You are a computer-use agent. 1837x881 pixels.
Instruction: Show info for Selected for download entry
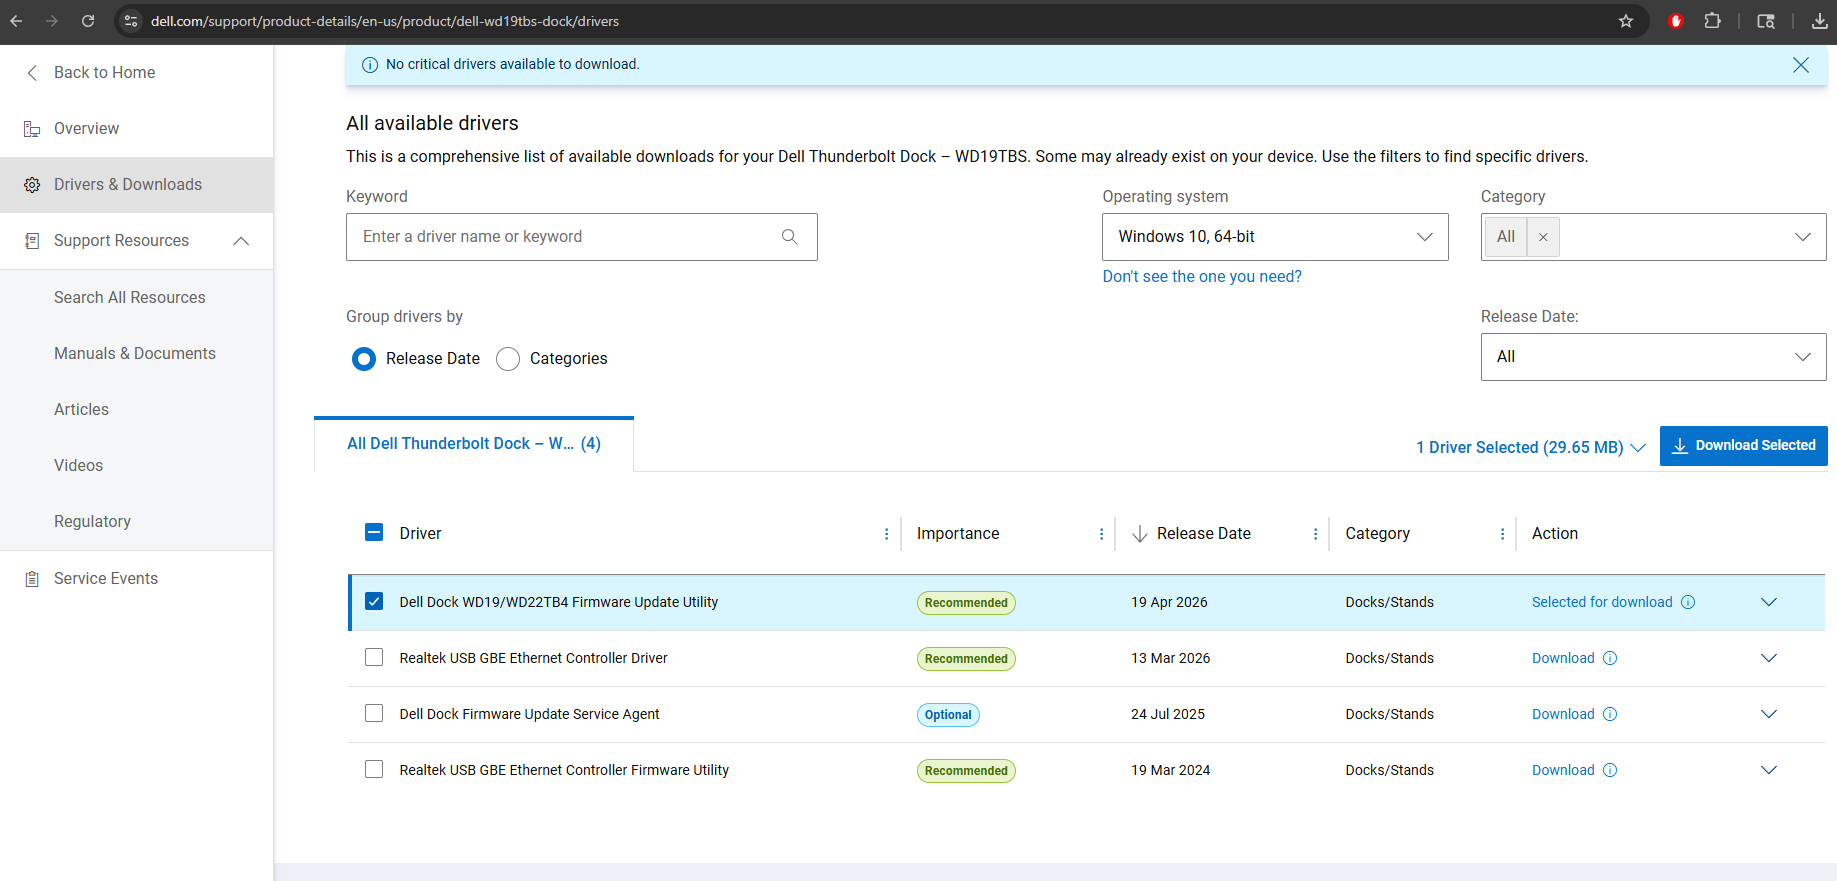(x=1688, y=602)
